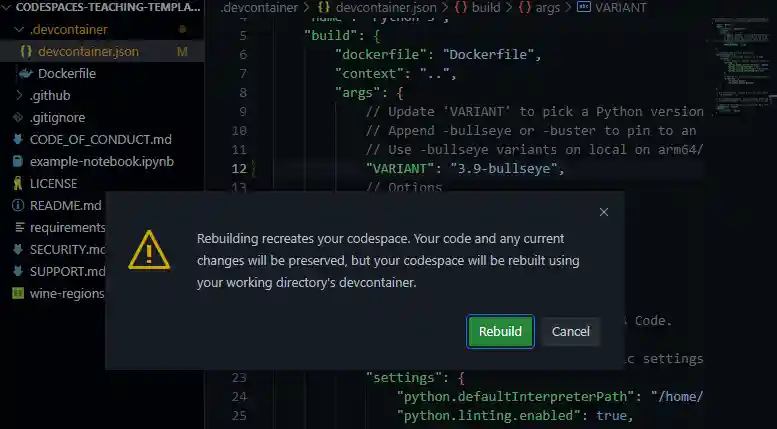Select the wine-regions file
The width and height of the screenshot is (777, 429).
(67, 293)
